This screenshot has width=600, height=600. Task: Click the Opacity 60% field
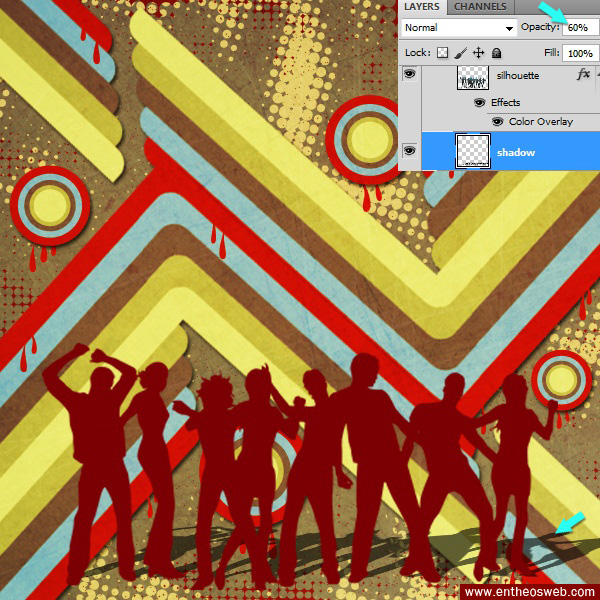coord(581,28)
